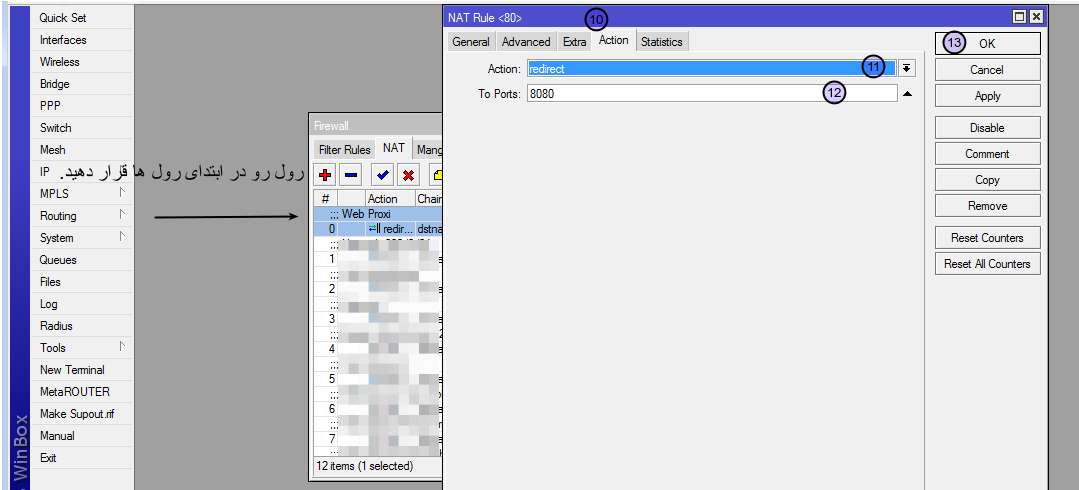Open New Terminal from the sidebar
The width and height of the screenshot is (1079, 490).
pyautogui.click(x=72, y=370)
